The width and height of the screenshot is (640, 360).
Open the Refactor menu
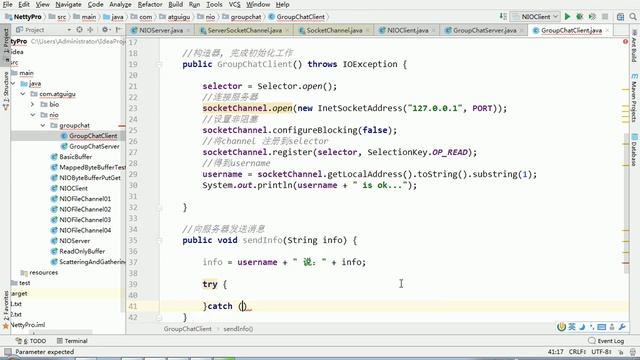click(x=150, y=4)
